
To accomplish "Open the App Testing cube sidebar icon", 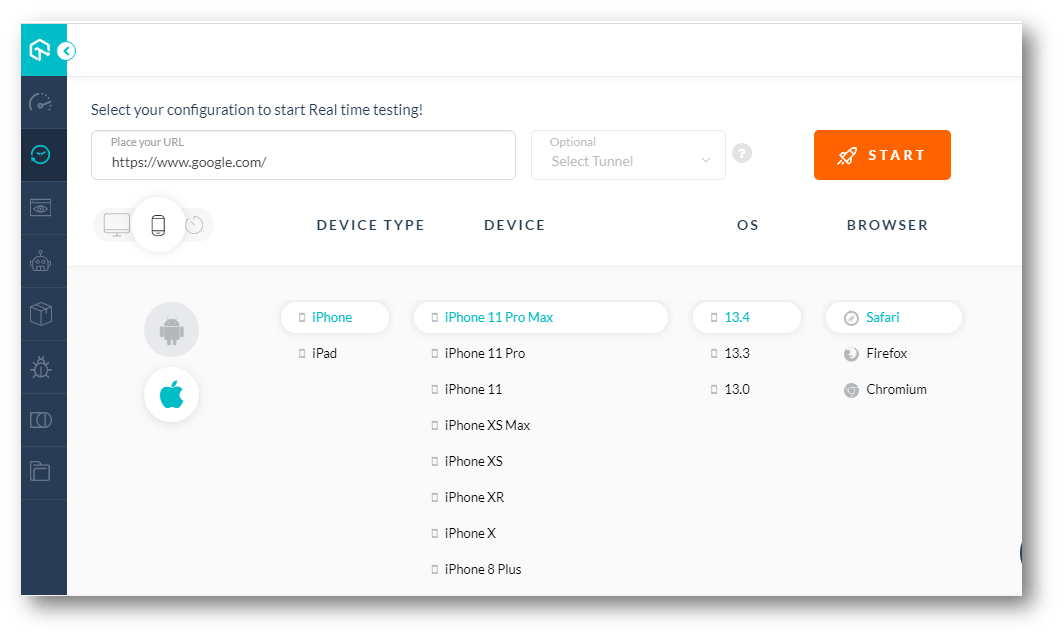I will coord(43,313).
